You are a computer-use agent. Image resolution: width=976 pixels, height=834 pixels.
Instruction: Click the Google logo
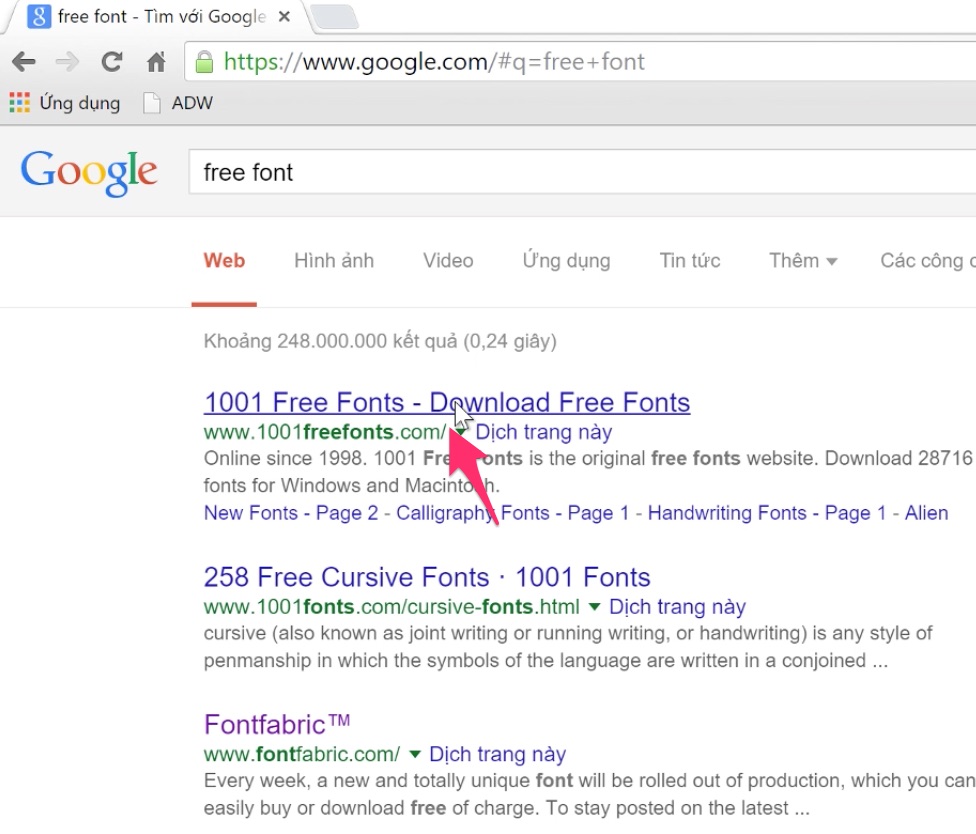(x=89, y=172)
